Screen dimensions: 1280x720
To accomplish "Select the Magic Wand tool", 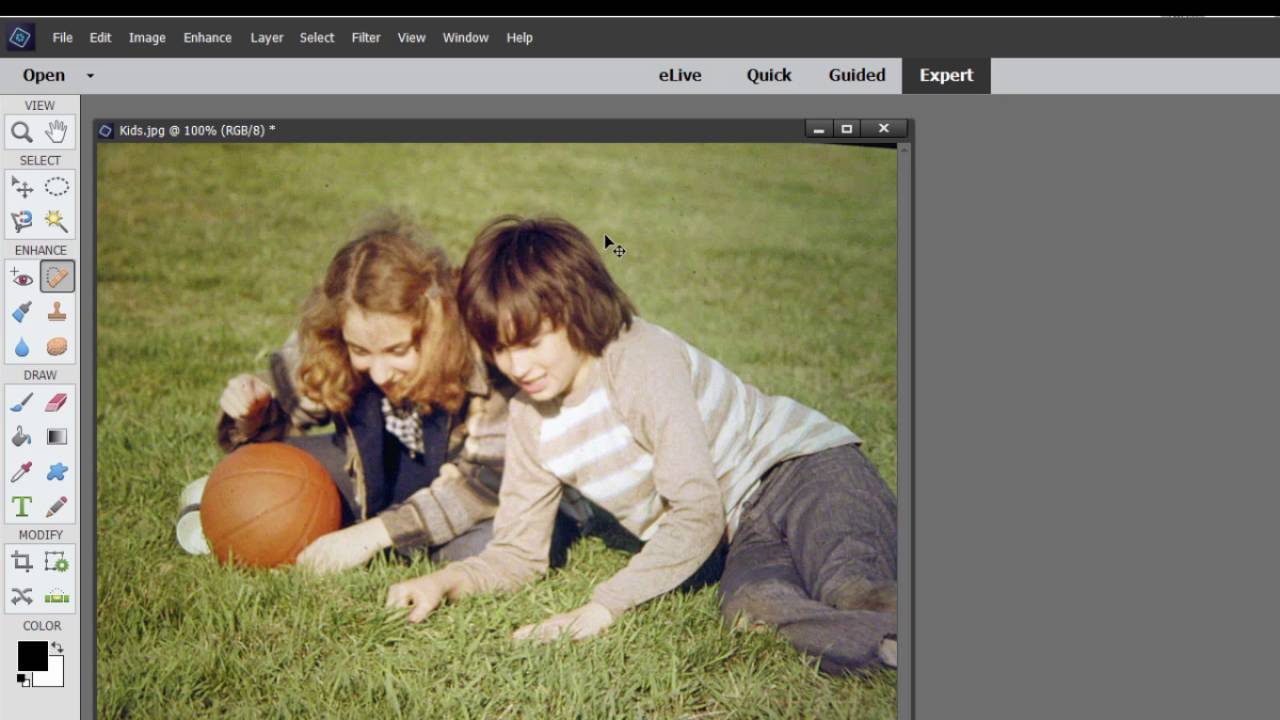I will click(57, 221).
